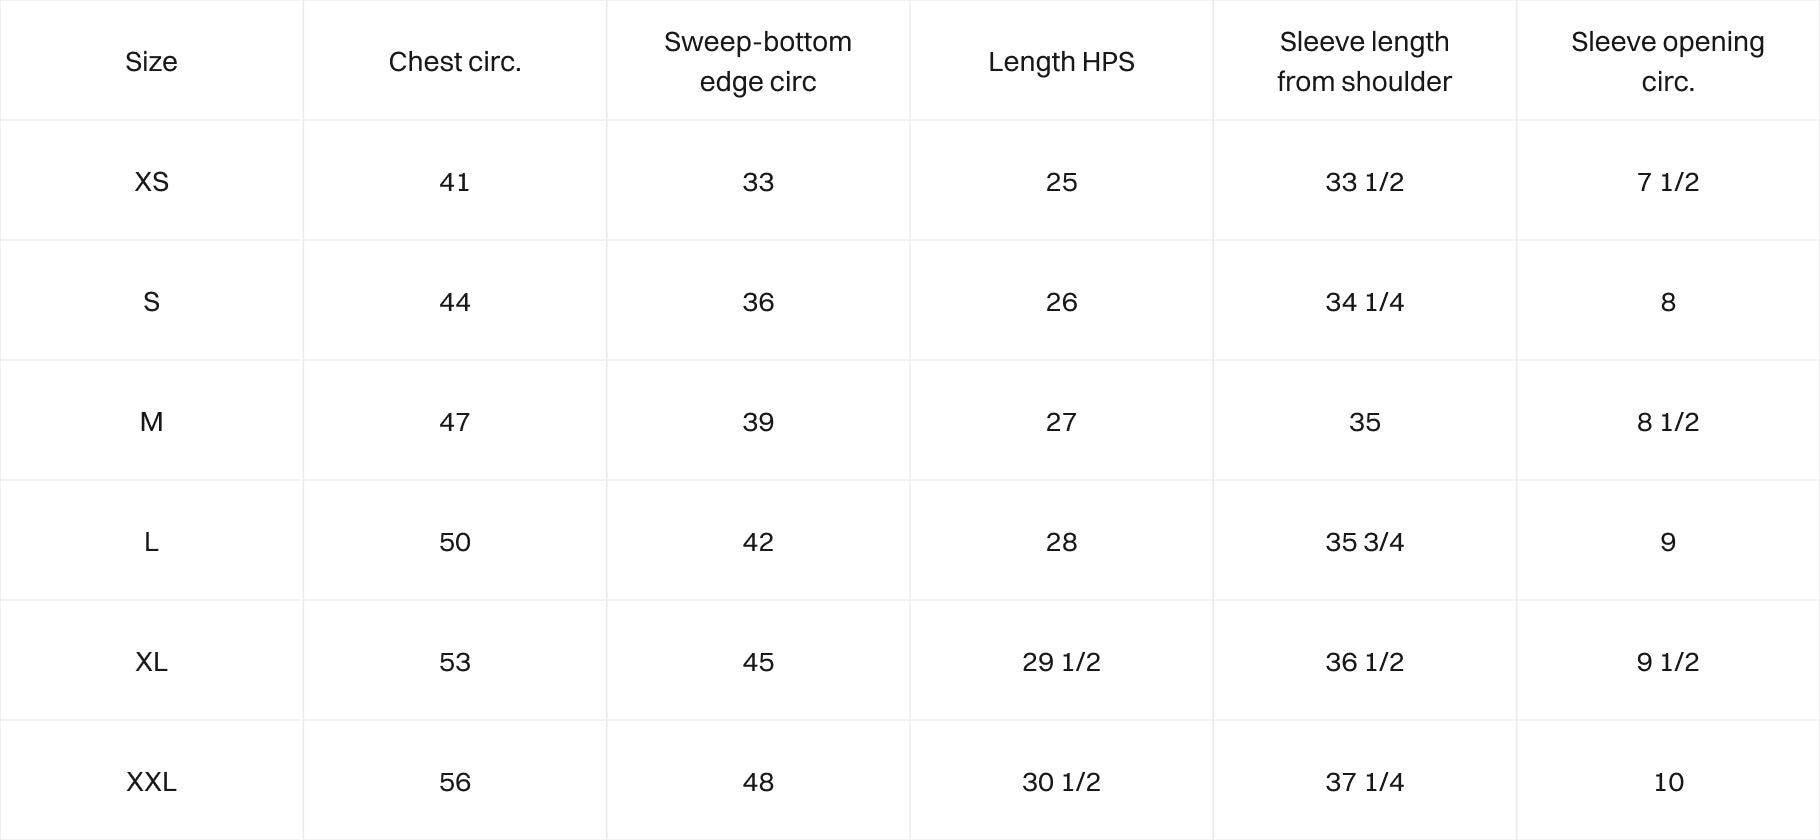Click the Size column header
This screenshot has height=840, width=1820.
(151, 62)
